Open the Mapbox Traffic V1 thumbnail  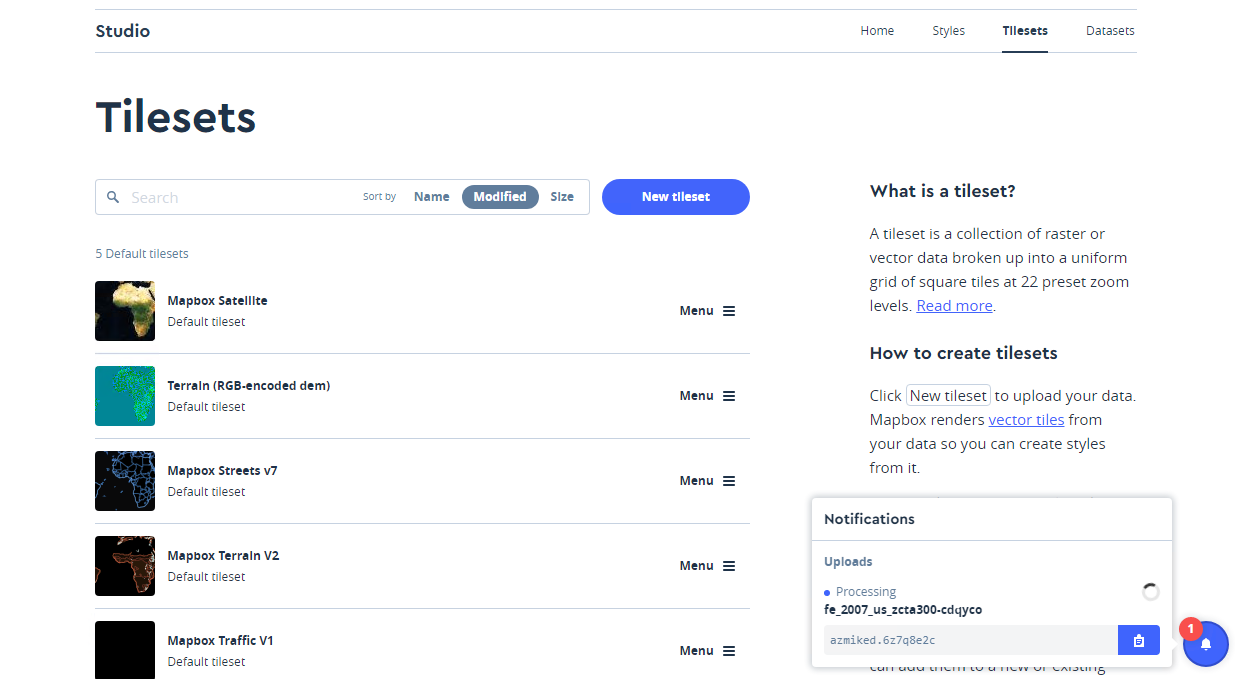pyautogui.click(x=125, y=650)
